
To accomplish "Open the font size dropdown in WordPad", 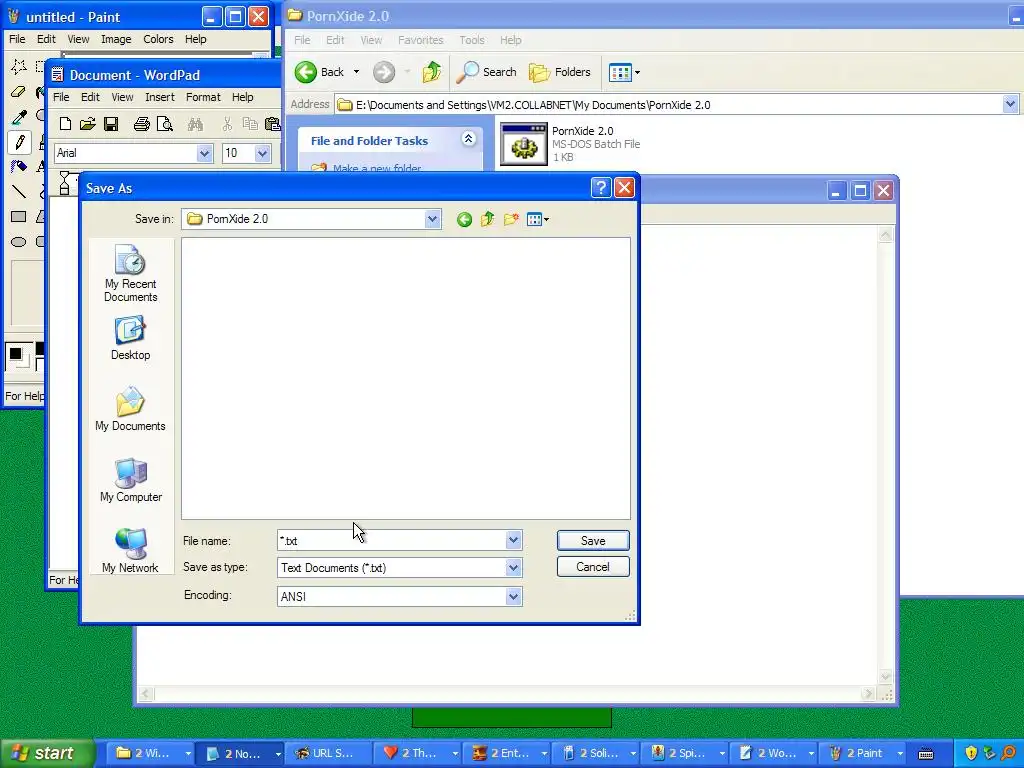I will point(263,153).
